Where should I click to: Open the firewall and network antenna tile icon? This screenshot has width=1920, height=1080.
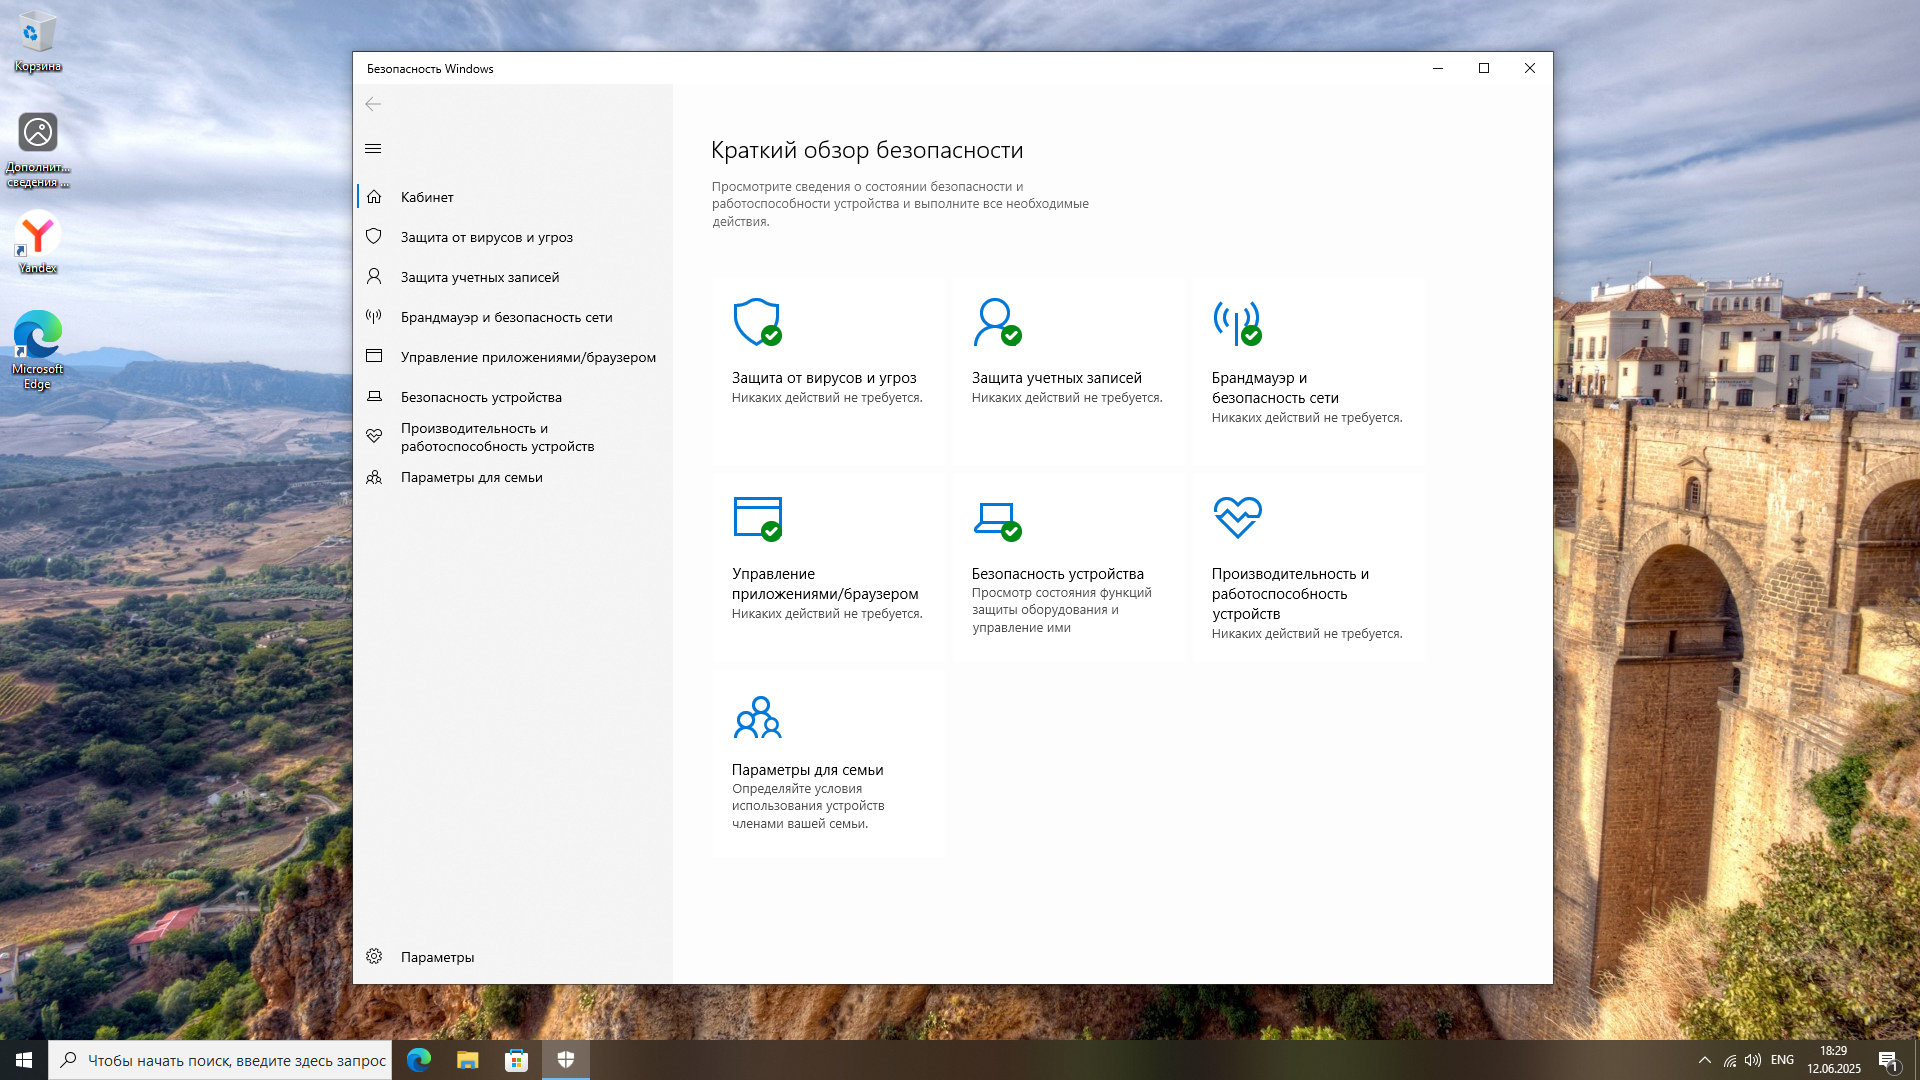(1237, 322)
